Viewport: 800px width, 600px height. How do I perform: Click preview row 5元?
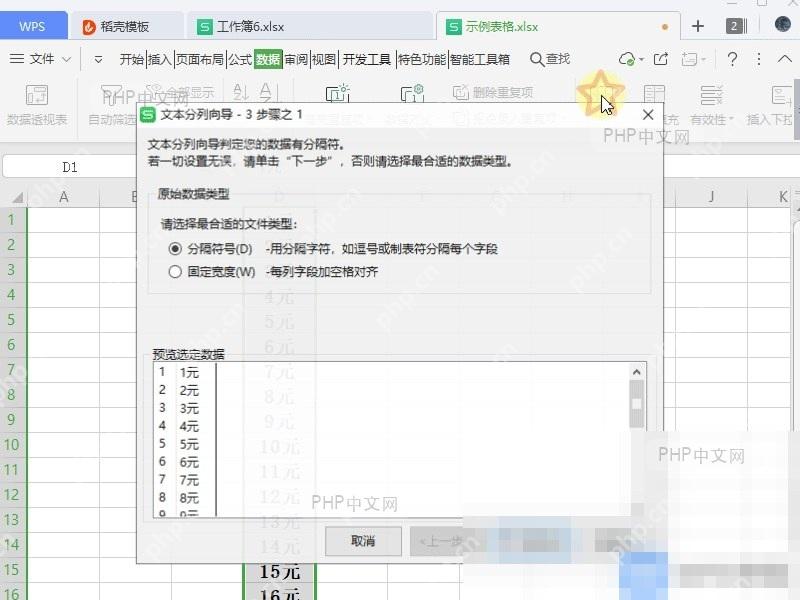[189, 444]
